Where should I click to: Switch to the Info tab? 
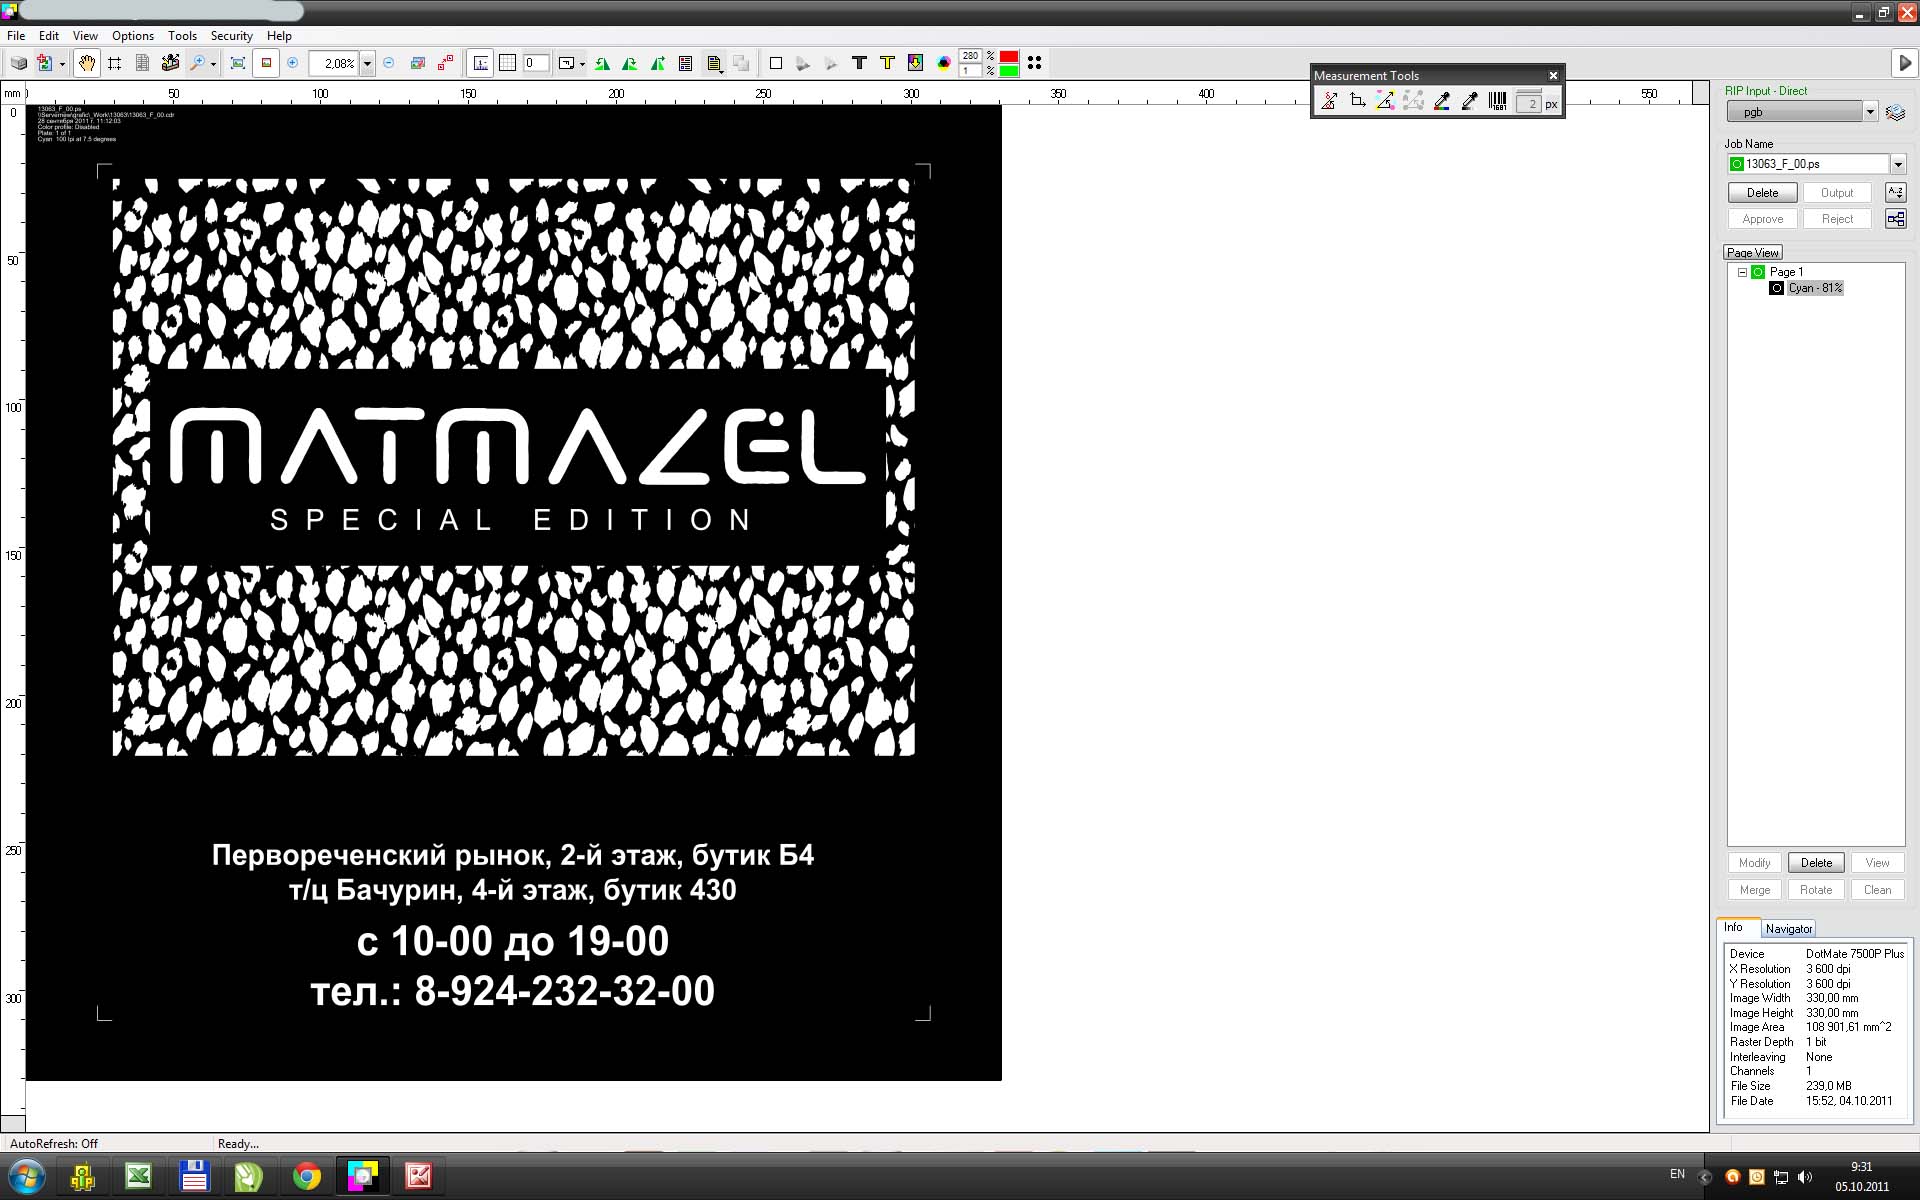[x=1733, y=927]
